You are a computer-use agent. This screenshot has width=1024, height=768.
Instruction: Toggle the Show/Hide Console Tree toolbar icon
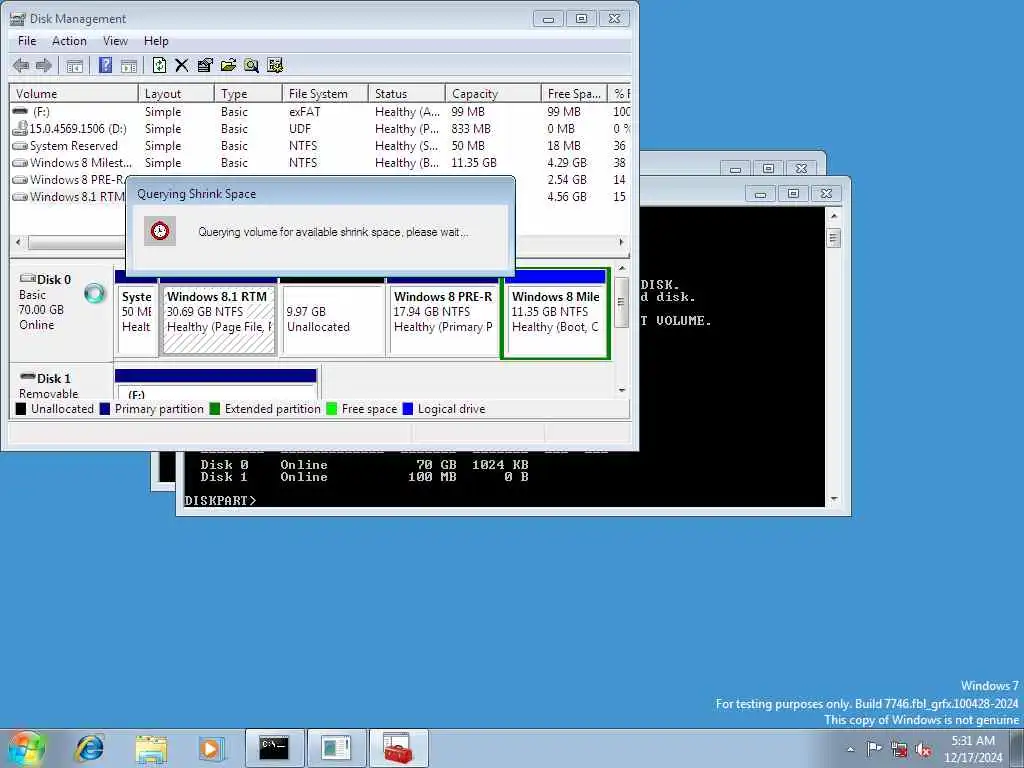tap(75, 65)
